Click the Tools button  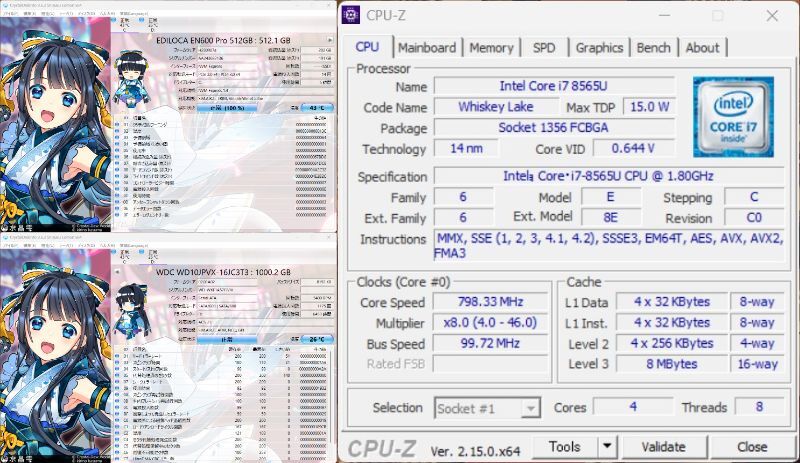tap(565, 447)
